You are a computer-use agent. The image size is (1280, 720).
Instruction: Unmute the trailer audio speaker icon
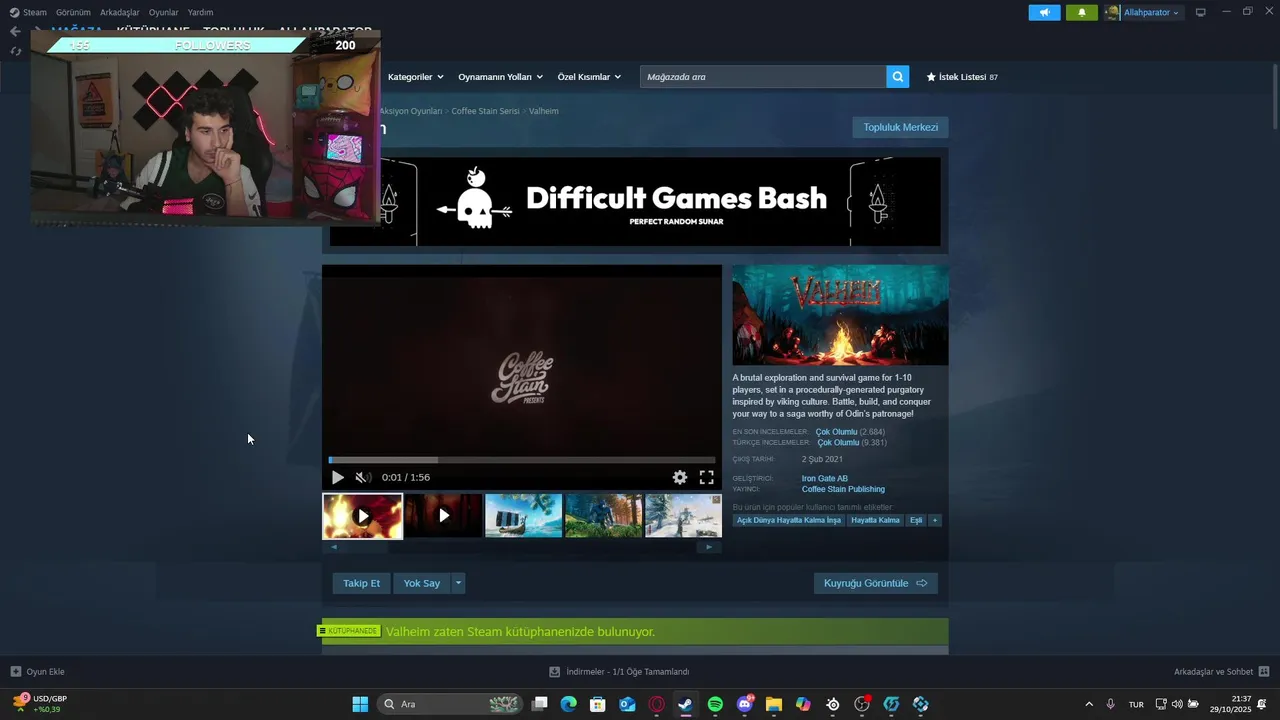click(362, 477)
